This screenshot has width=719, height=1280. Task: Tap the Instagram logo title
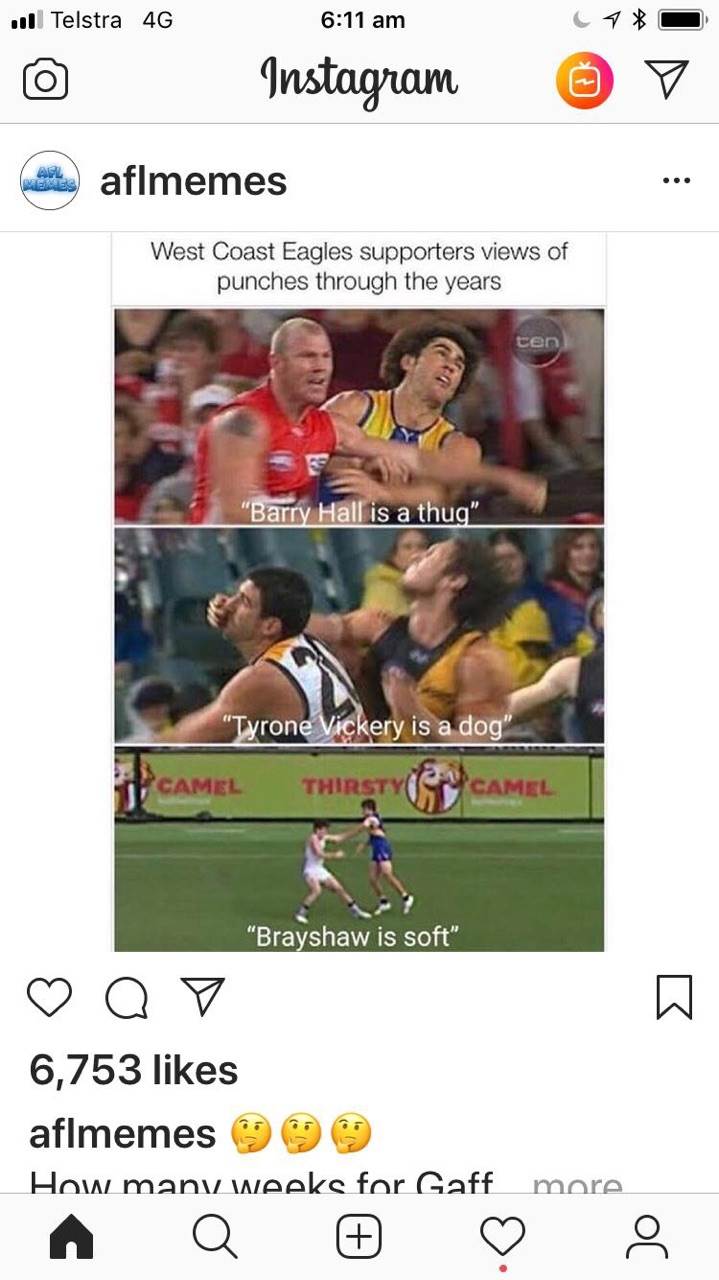[x=360, y=80]
